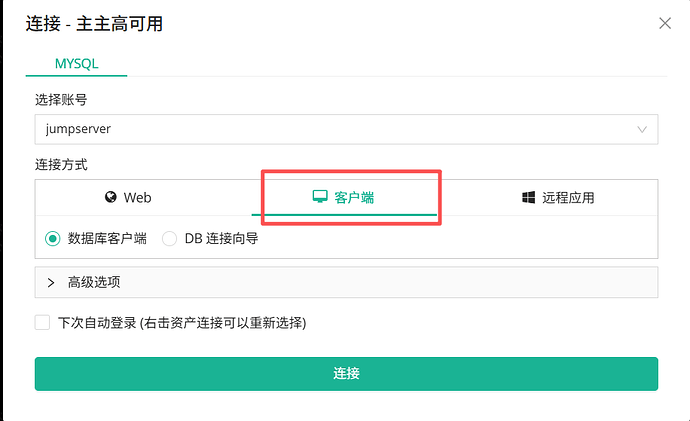This screenshot has width=690, height=421.
Task: Click the chevron arrow beside 高级选项
Action: coord(51,283)
